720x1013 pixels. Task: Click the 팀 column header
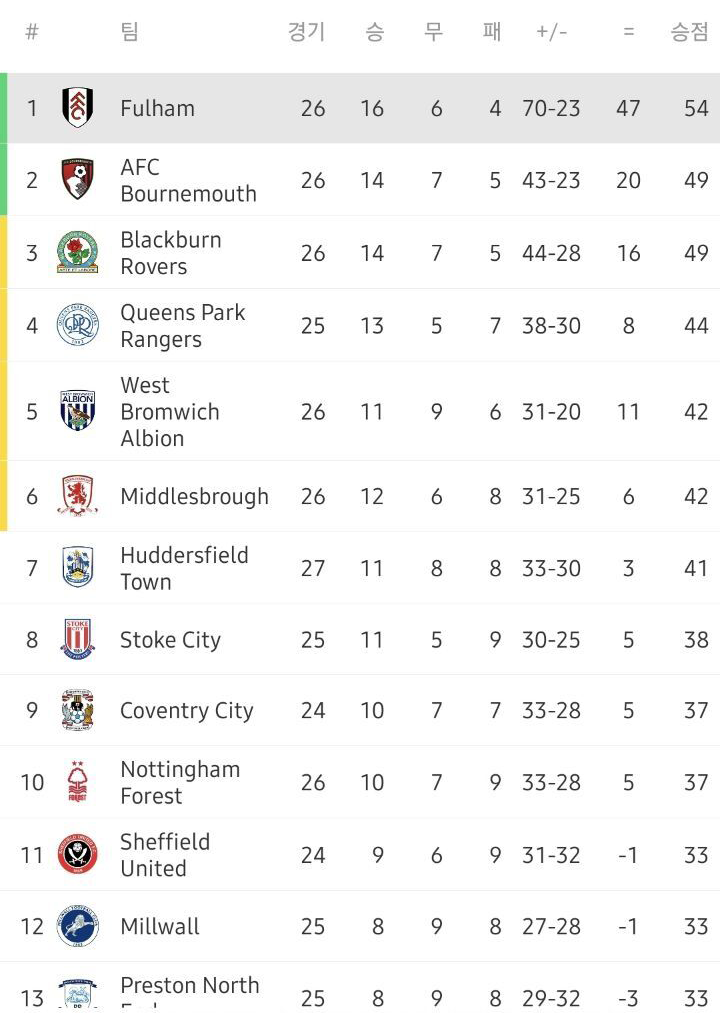point(130,32)
